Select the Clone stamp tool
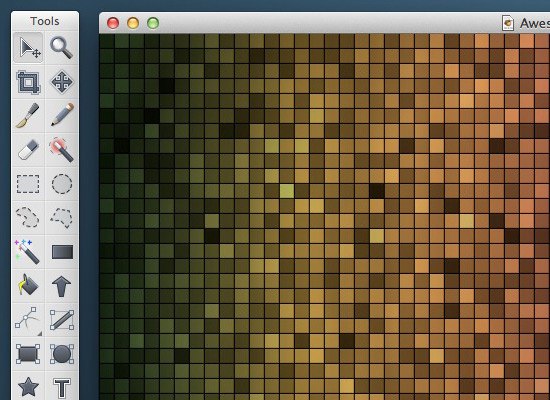This screenshot has height=400, width=550. (61, 149)
